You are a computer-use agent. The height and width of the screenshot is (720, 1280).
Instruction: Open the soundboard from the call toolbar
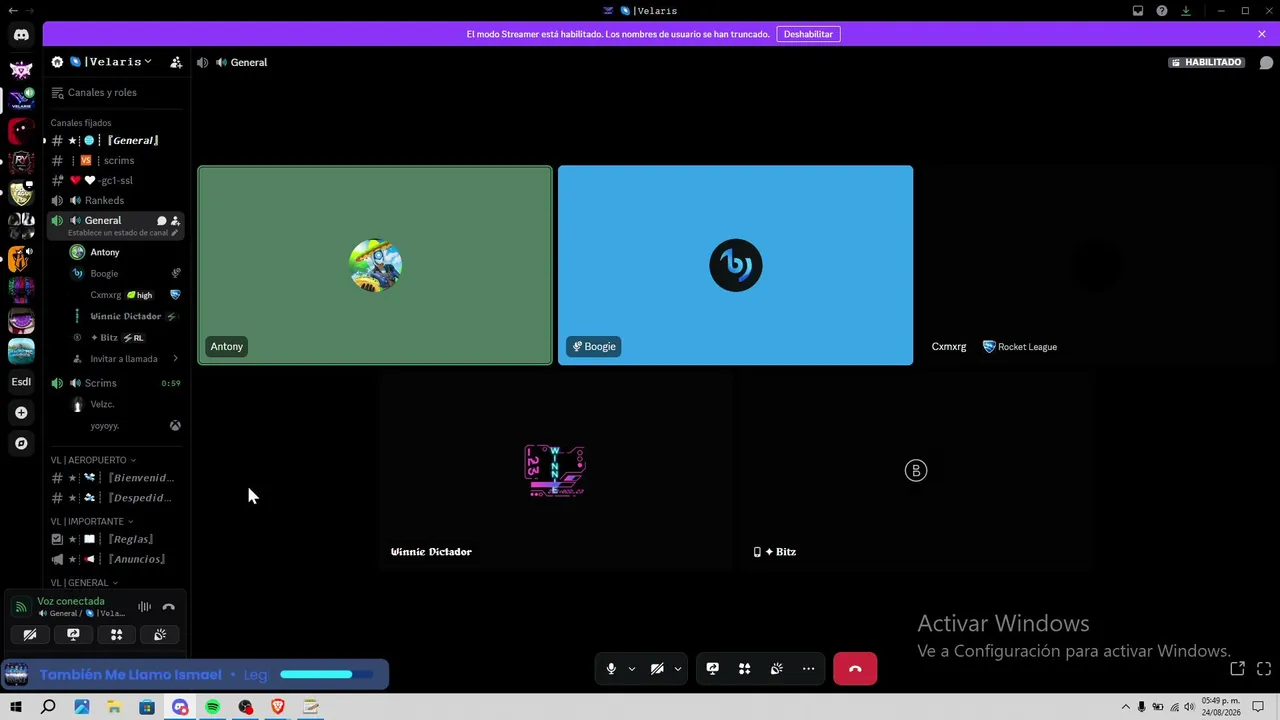coord(776,669)
